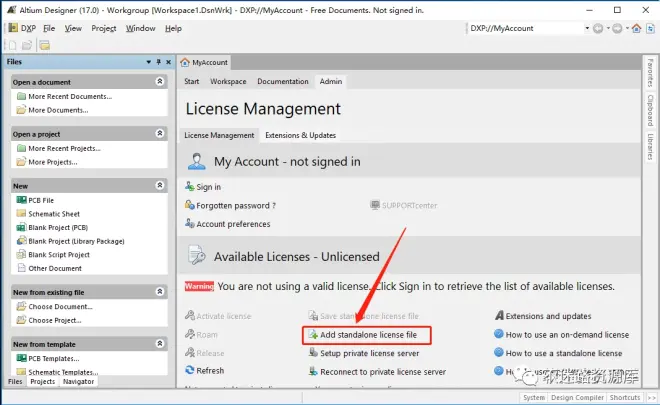This screenshot has width=660, height=405.
Task: Click the Extensions and updates A icon
Action: pos(499,315)
